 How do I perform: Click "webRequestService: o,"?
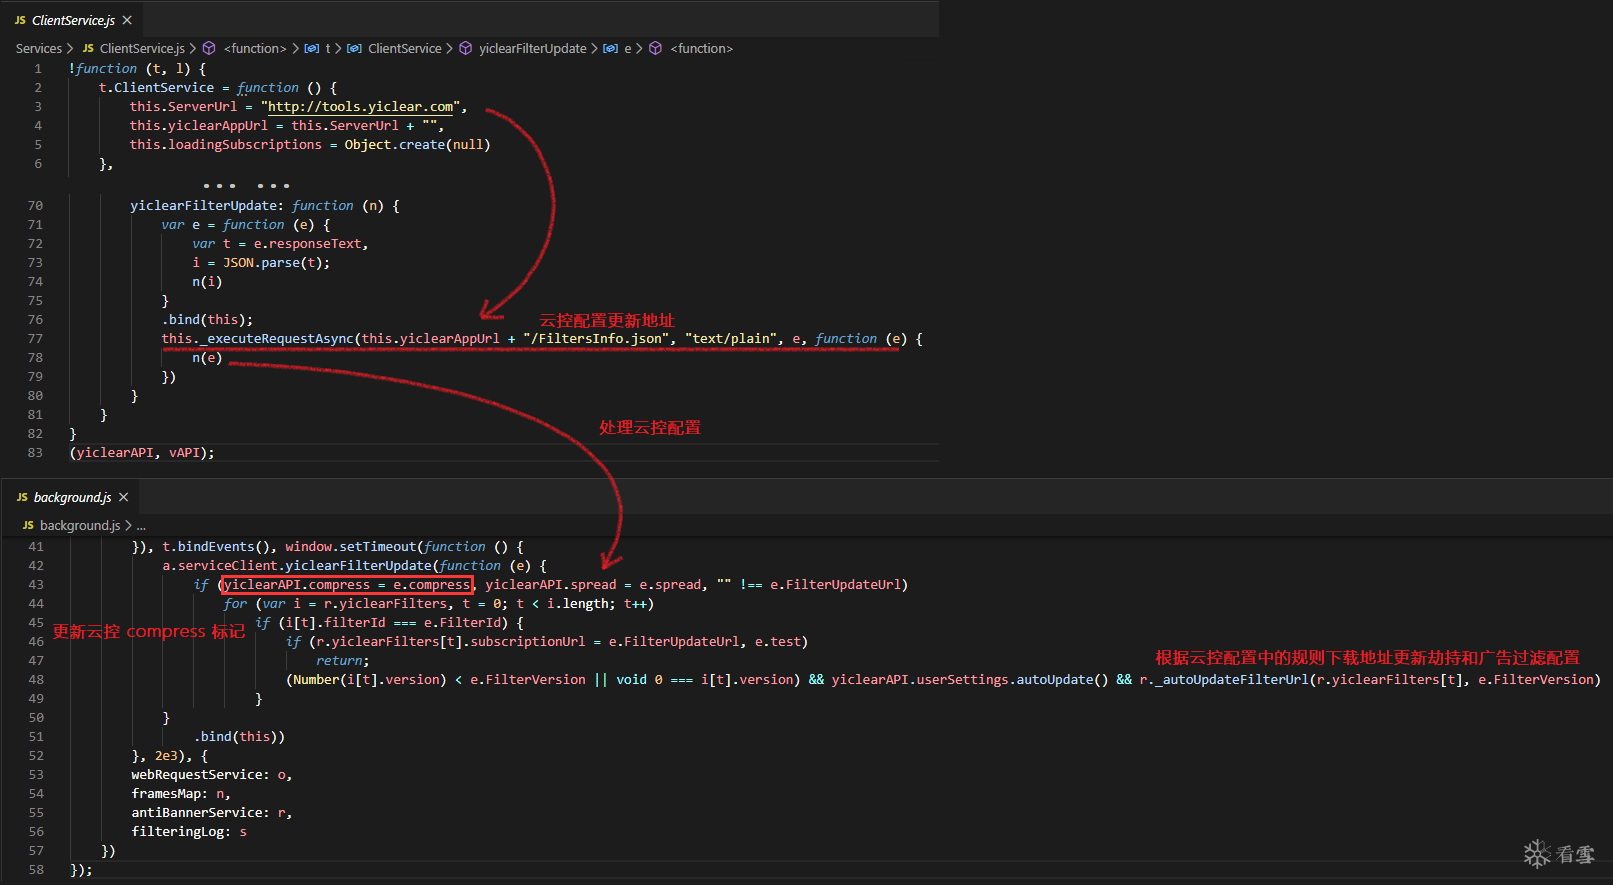pos(212,775)
